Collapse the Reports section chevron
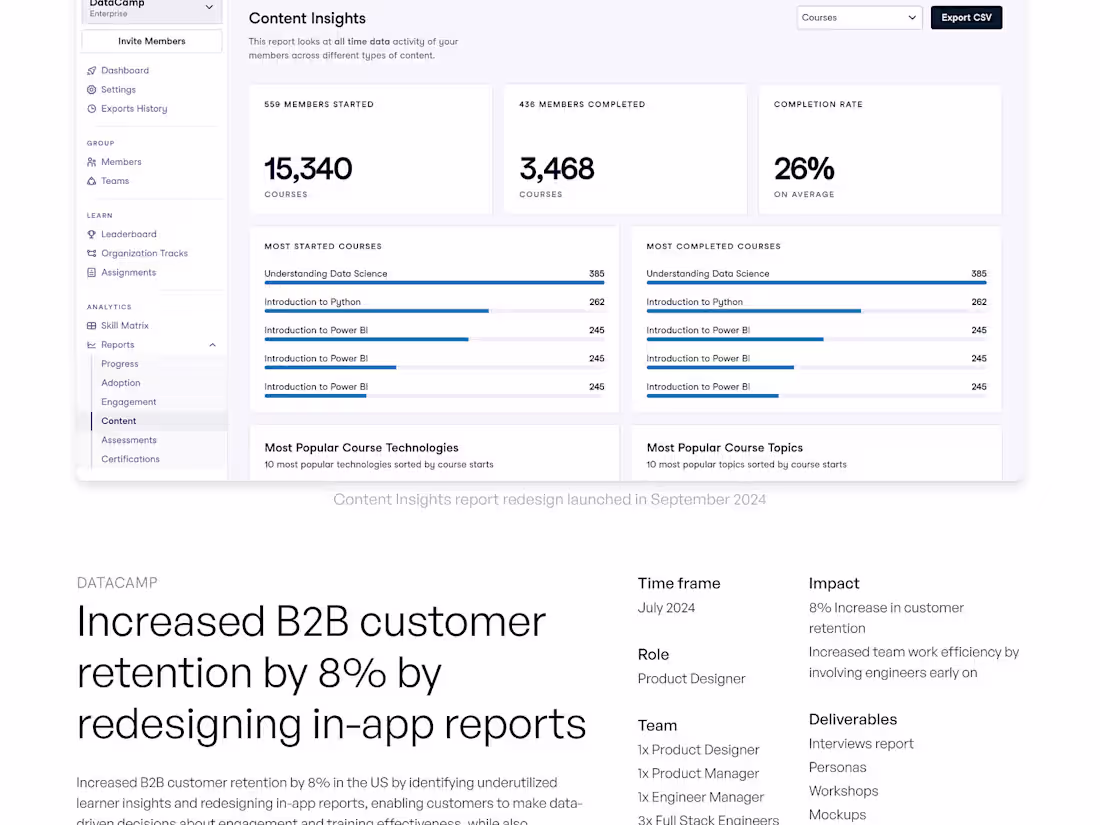Screen dimensions: 1100x825 click(x=212, y=344)
